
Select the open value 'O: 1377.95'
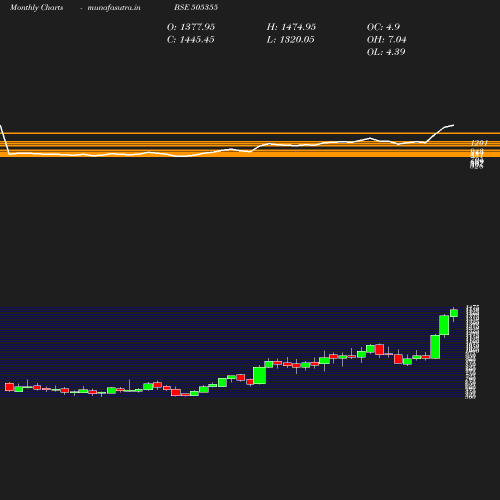[191, 27]
